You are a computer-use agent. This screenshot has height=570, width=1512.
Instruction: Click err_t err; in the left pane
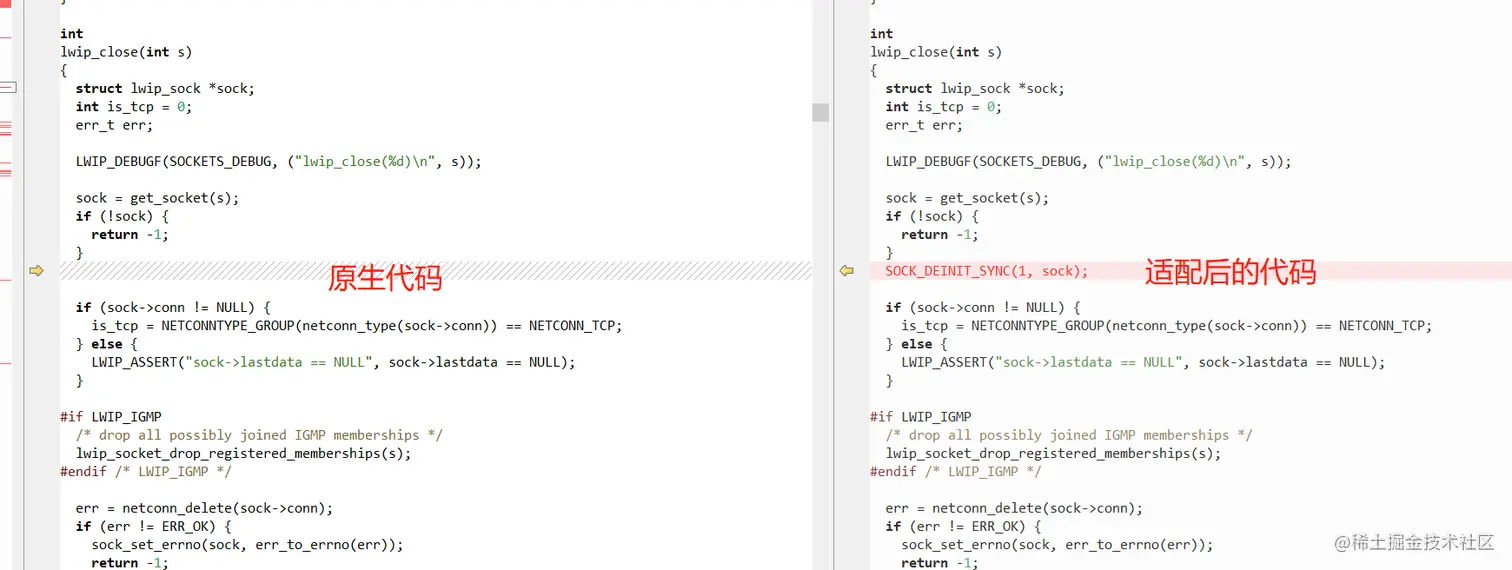coord(114,125)
